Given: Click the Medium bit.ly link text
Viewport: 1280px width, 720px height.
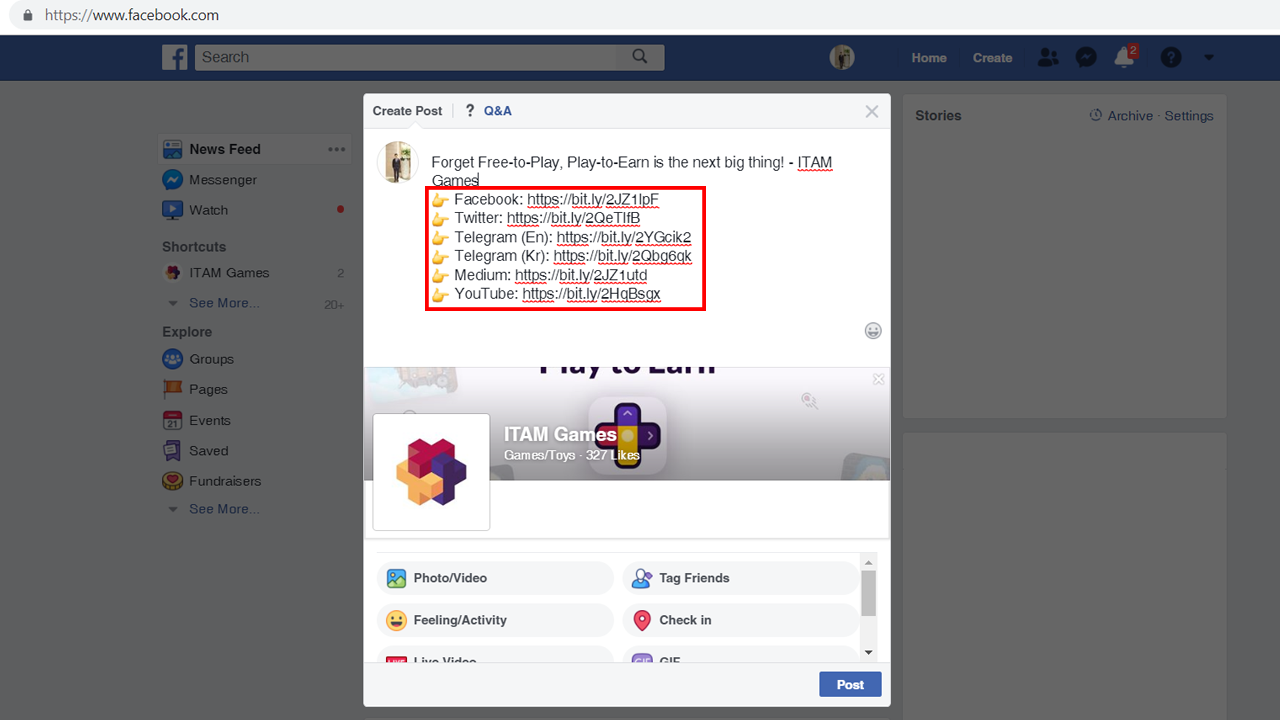Looking at the screenshot, I should (x=581, y=275).
